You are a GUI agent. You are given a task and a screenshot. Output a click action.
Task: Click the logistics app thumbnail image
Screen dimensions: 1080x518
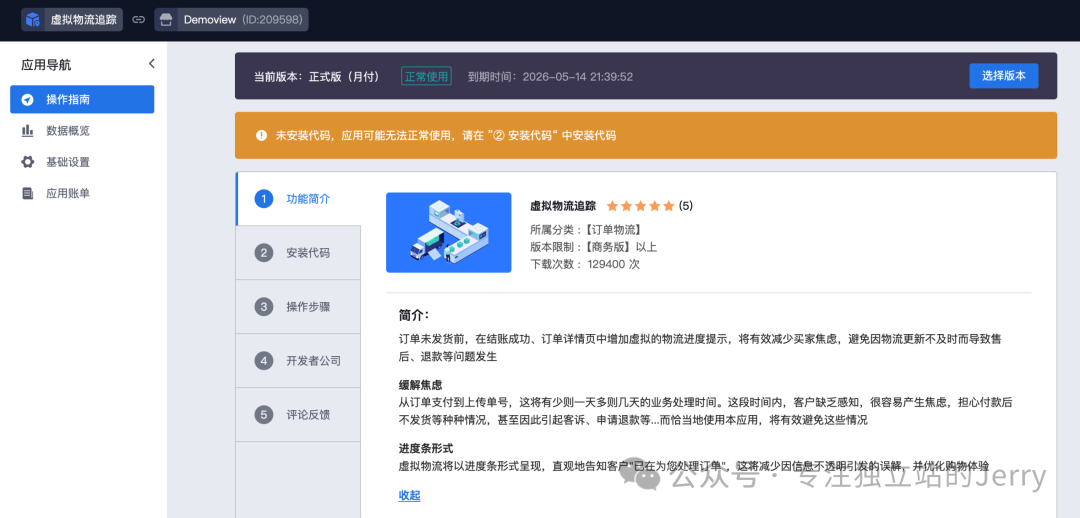coord(448,232)
